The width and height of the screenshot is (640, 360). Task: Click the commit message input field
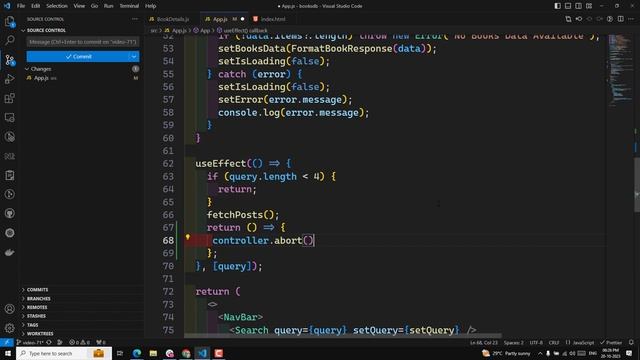tap(83, 42)
